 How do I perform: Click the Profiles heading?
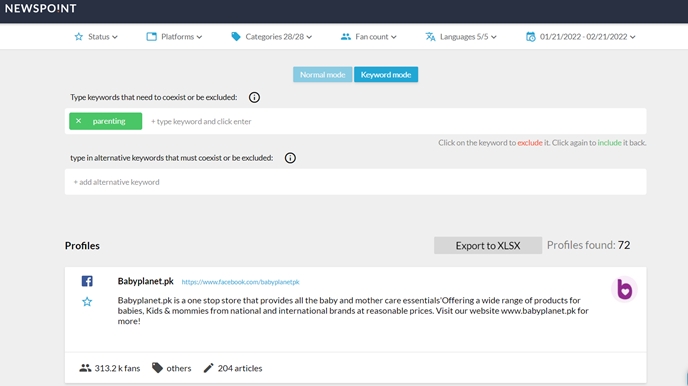(x=82, y=246)
